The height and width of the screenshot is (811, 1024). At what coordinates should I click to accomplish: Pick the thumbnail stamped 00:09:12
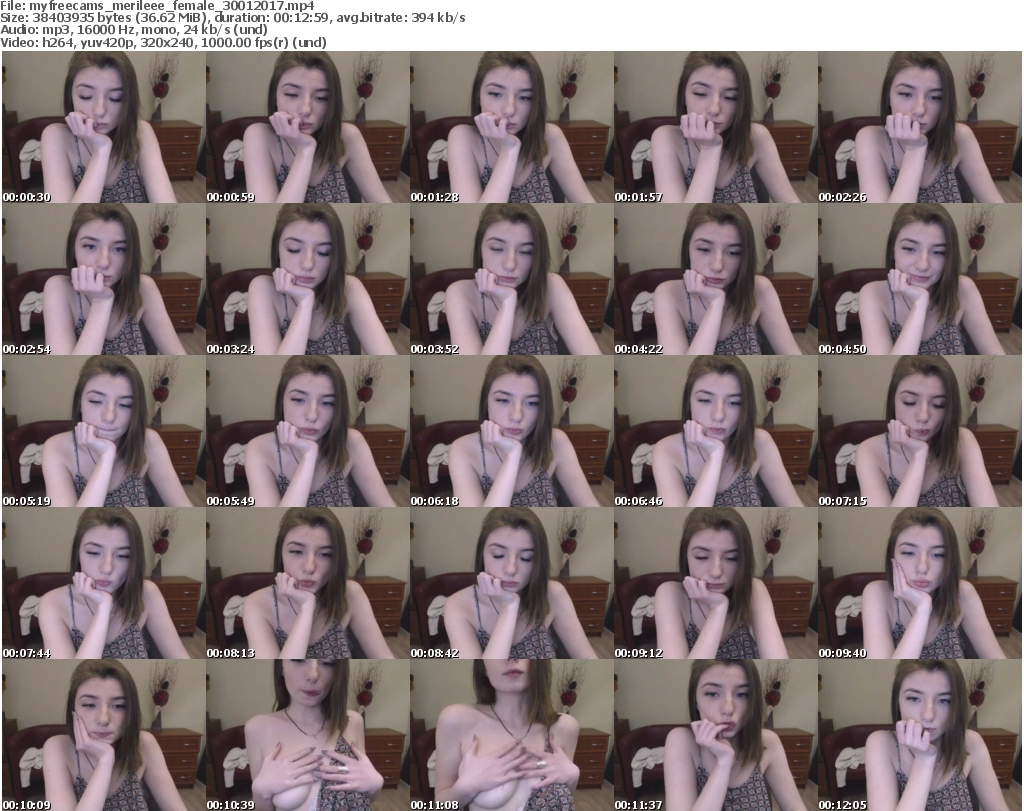point(716,584)
